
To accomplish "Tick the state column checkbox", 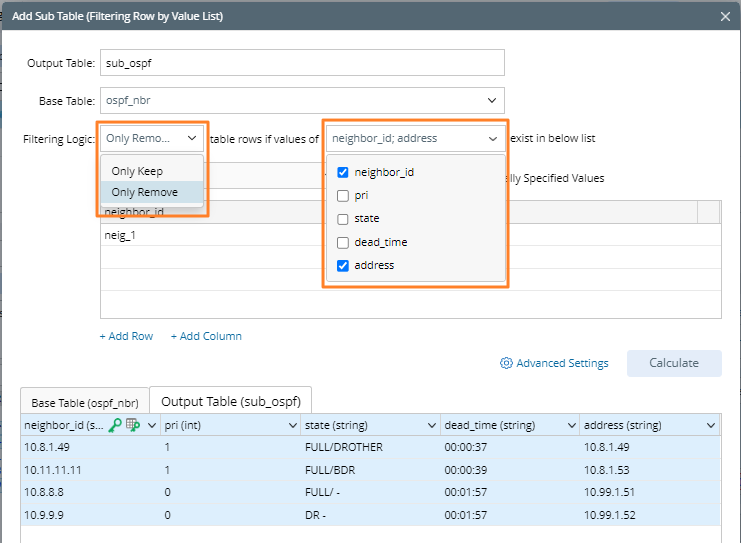I will pyautogui.click(x=343, y=218).
